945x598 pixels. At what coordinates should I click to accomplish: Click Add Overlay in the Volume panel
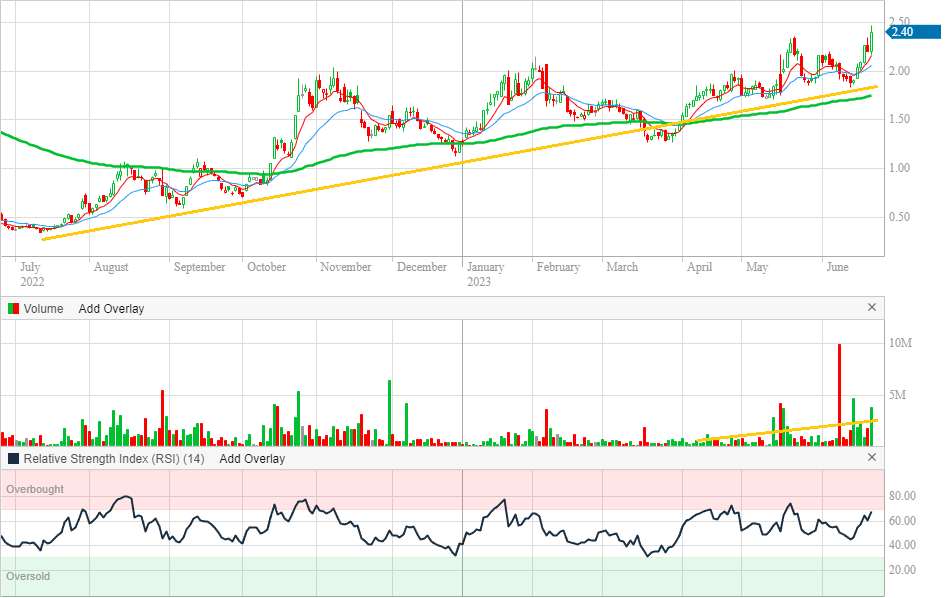tap(111, 309)
